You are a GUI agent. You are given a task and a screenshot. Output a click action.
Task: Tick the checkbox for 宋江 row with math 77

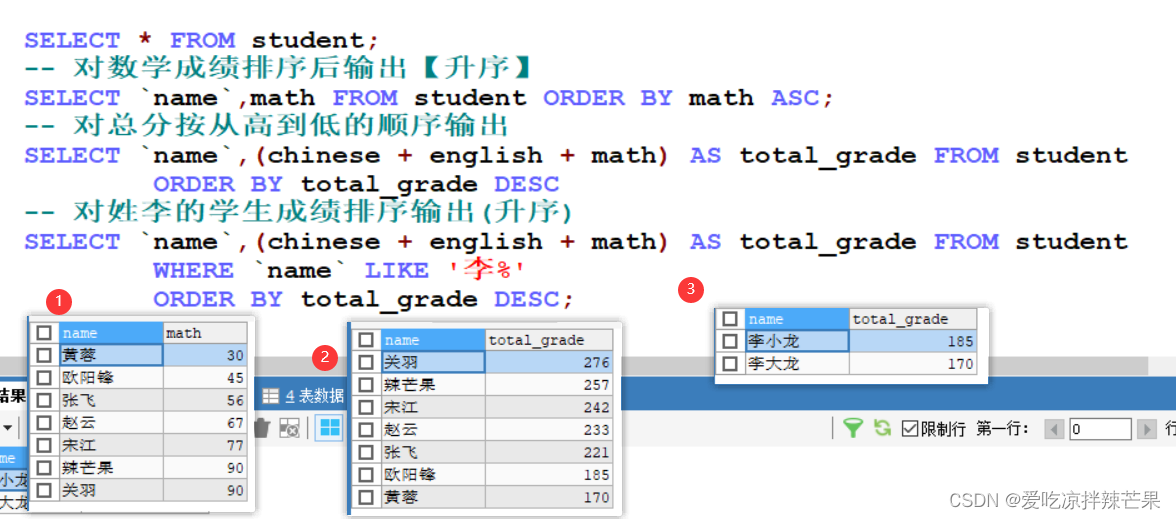pos(45,446)
